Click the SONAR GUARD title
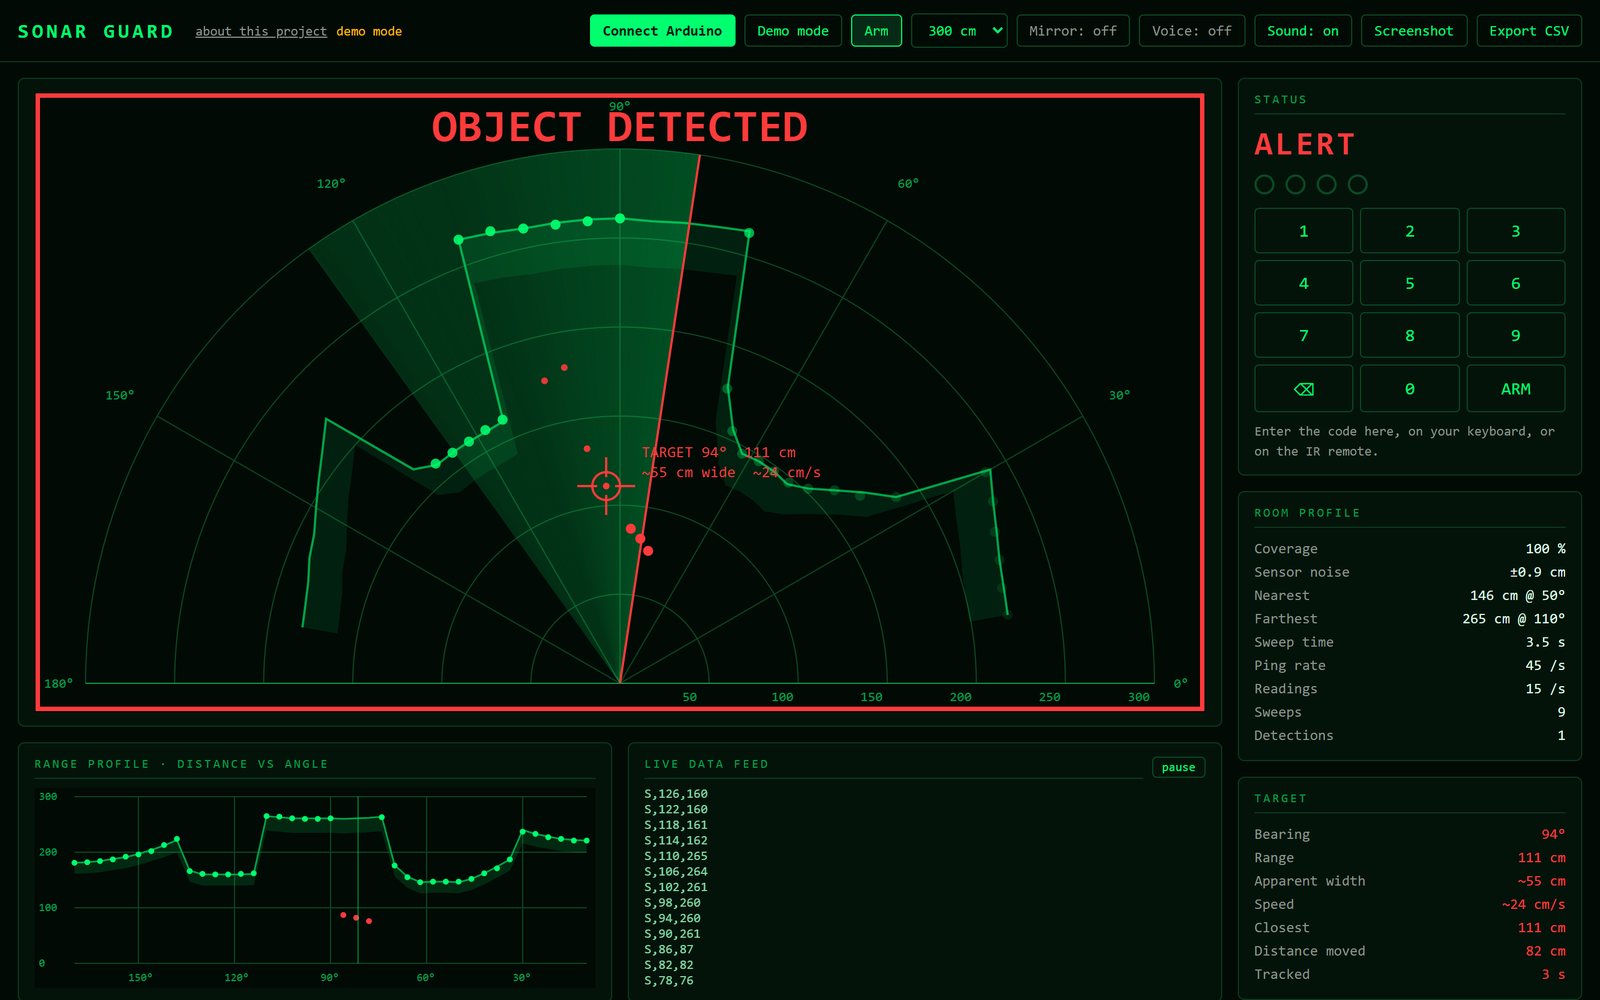 click(x=95, y=32)
